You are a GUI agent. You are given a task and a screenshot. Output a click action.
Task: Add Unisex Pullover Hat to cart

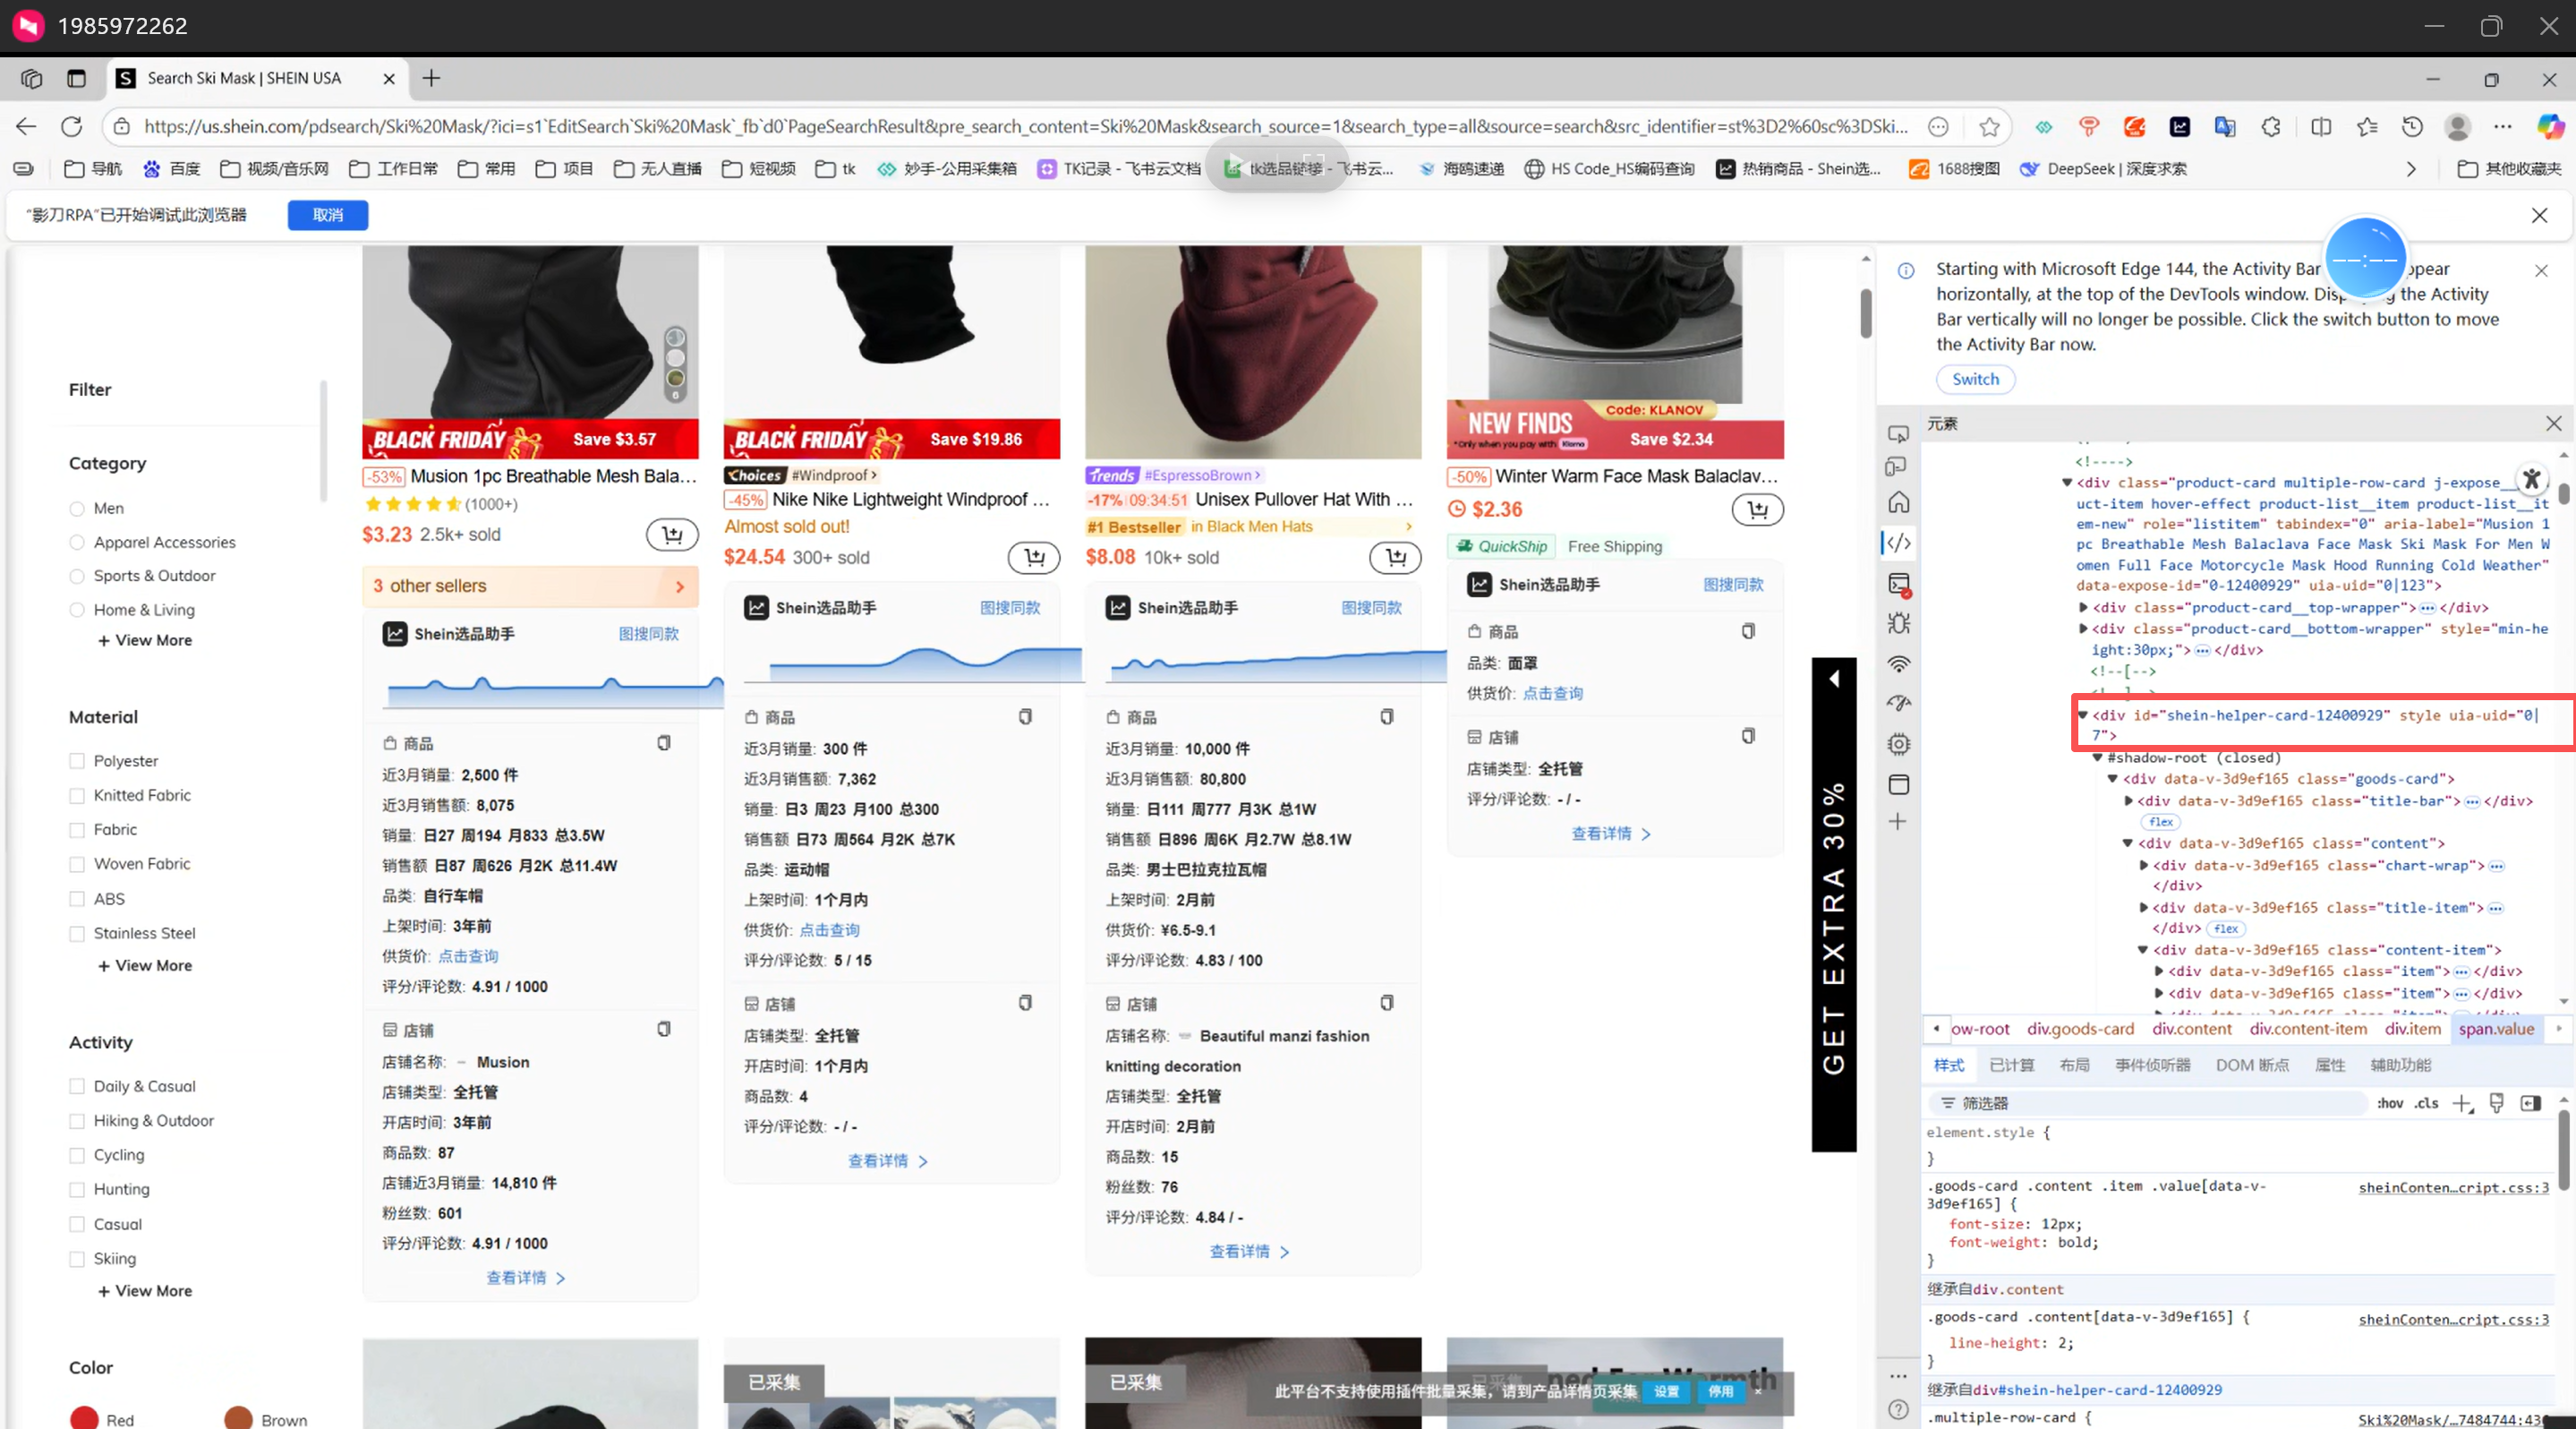[x=1395, y=557]
